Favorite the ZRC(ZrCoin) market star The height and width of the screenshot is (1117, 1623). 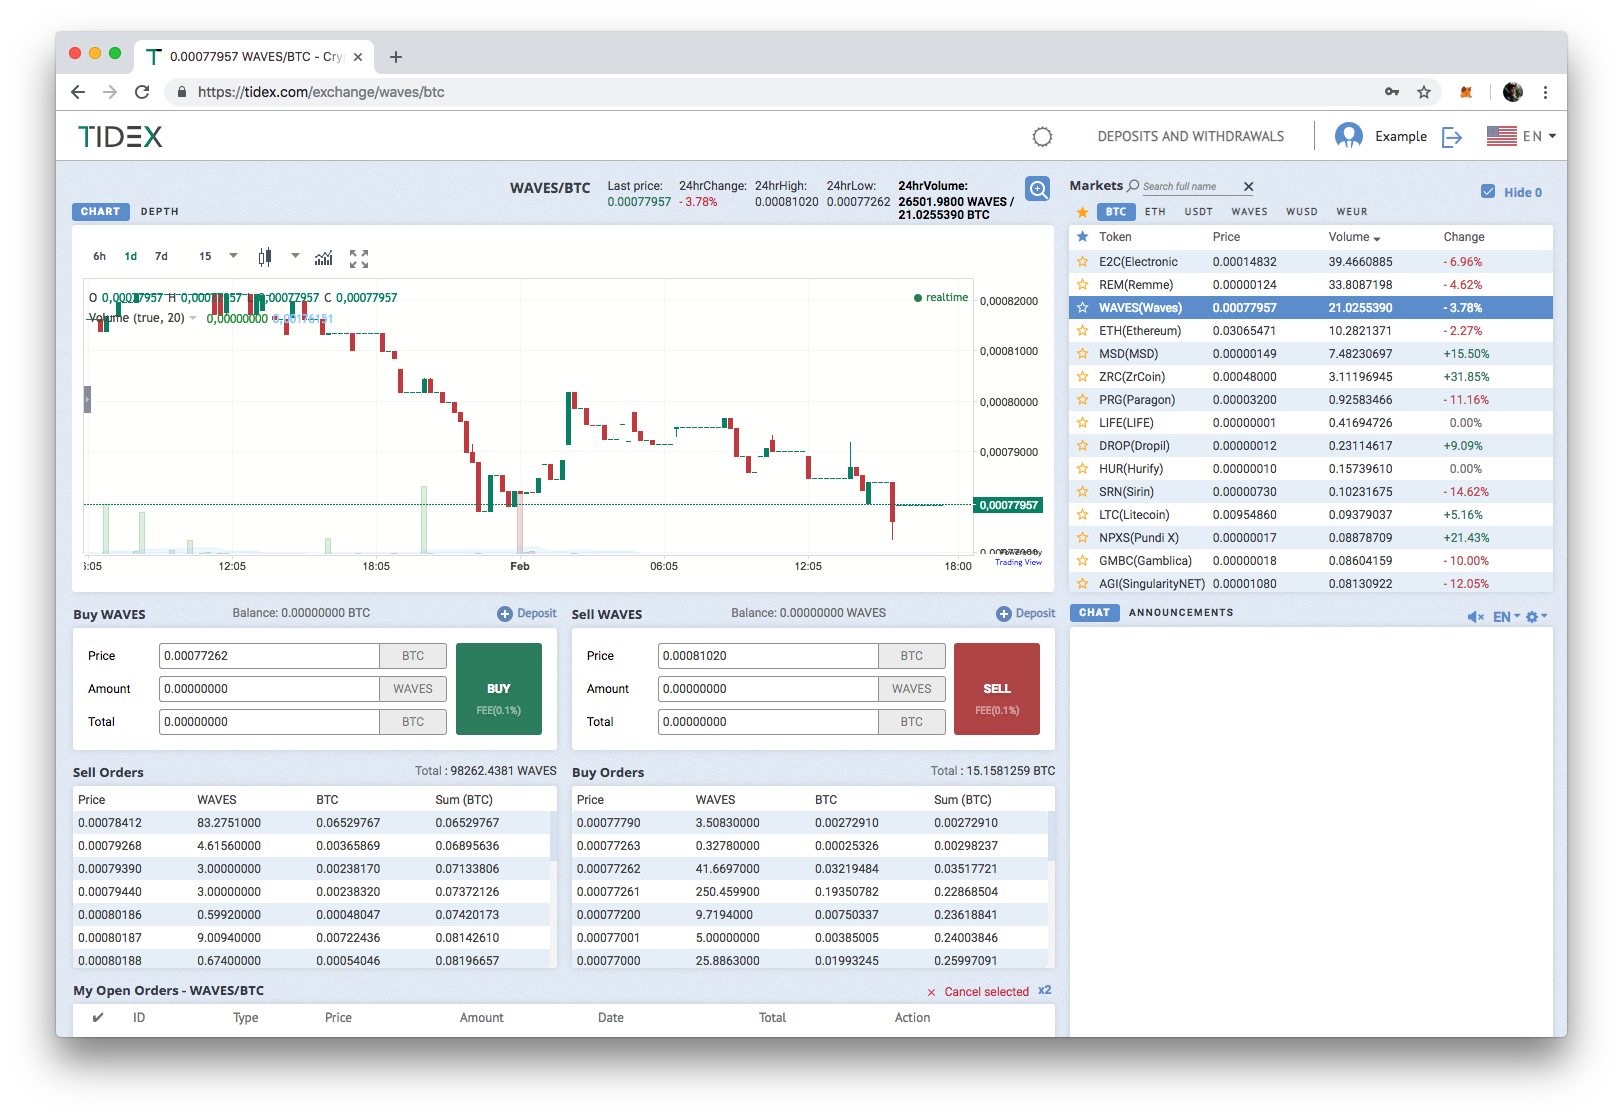coord(1082,377)
